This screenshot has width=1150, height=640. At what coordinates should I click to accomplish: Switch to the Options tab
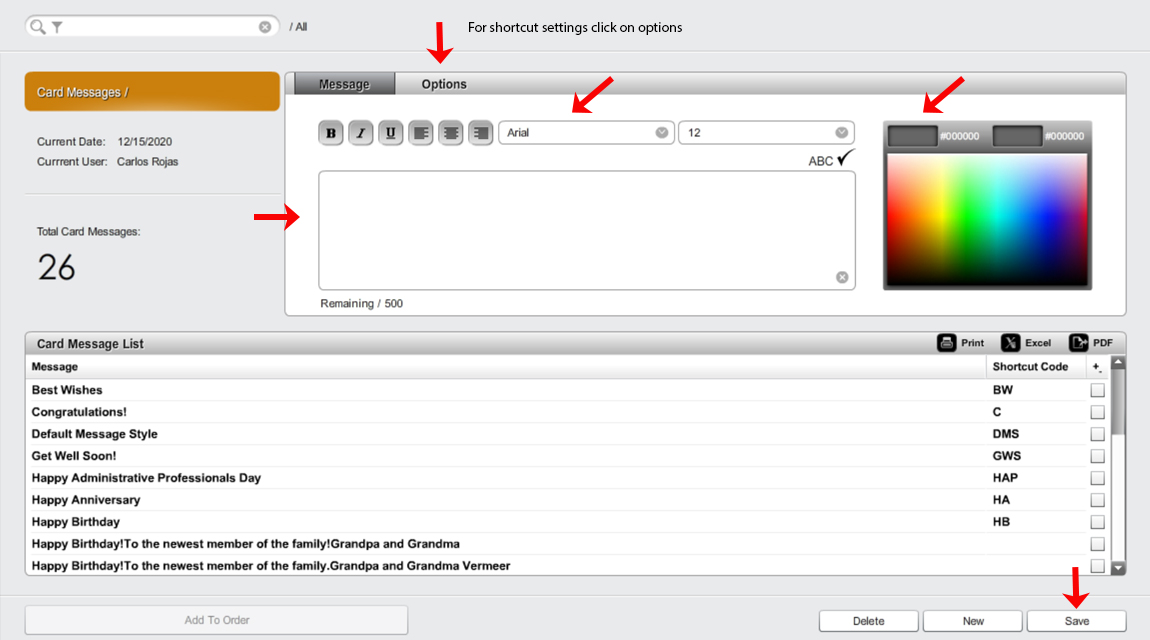point(444,84)
